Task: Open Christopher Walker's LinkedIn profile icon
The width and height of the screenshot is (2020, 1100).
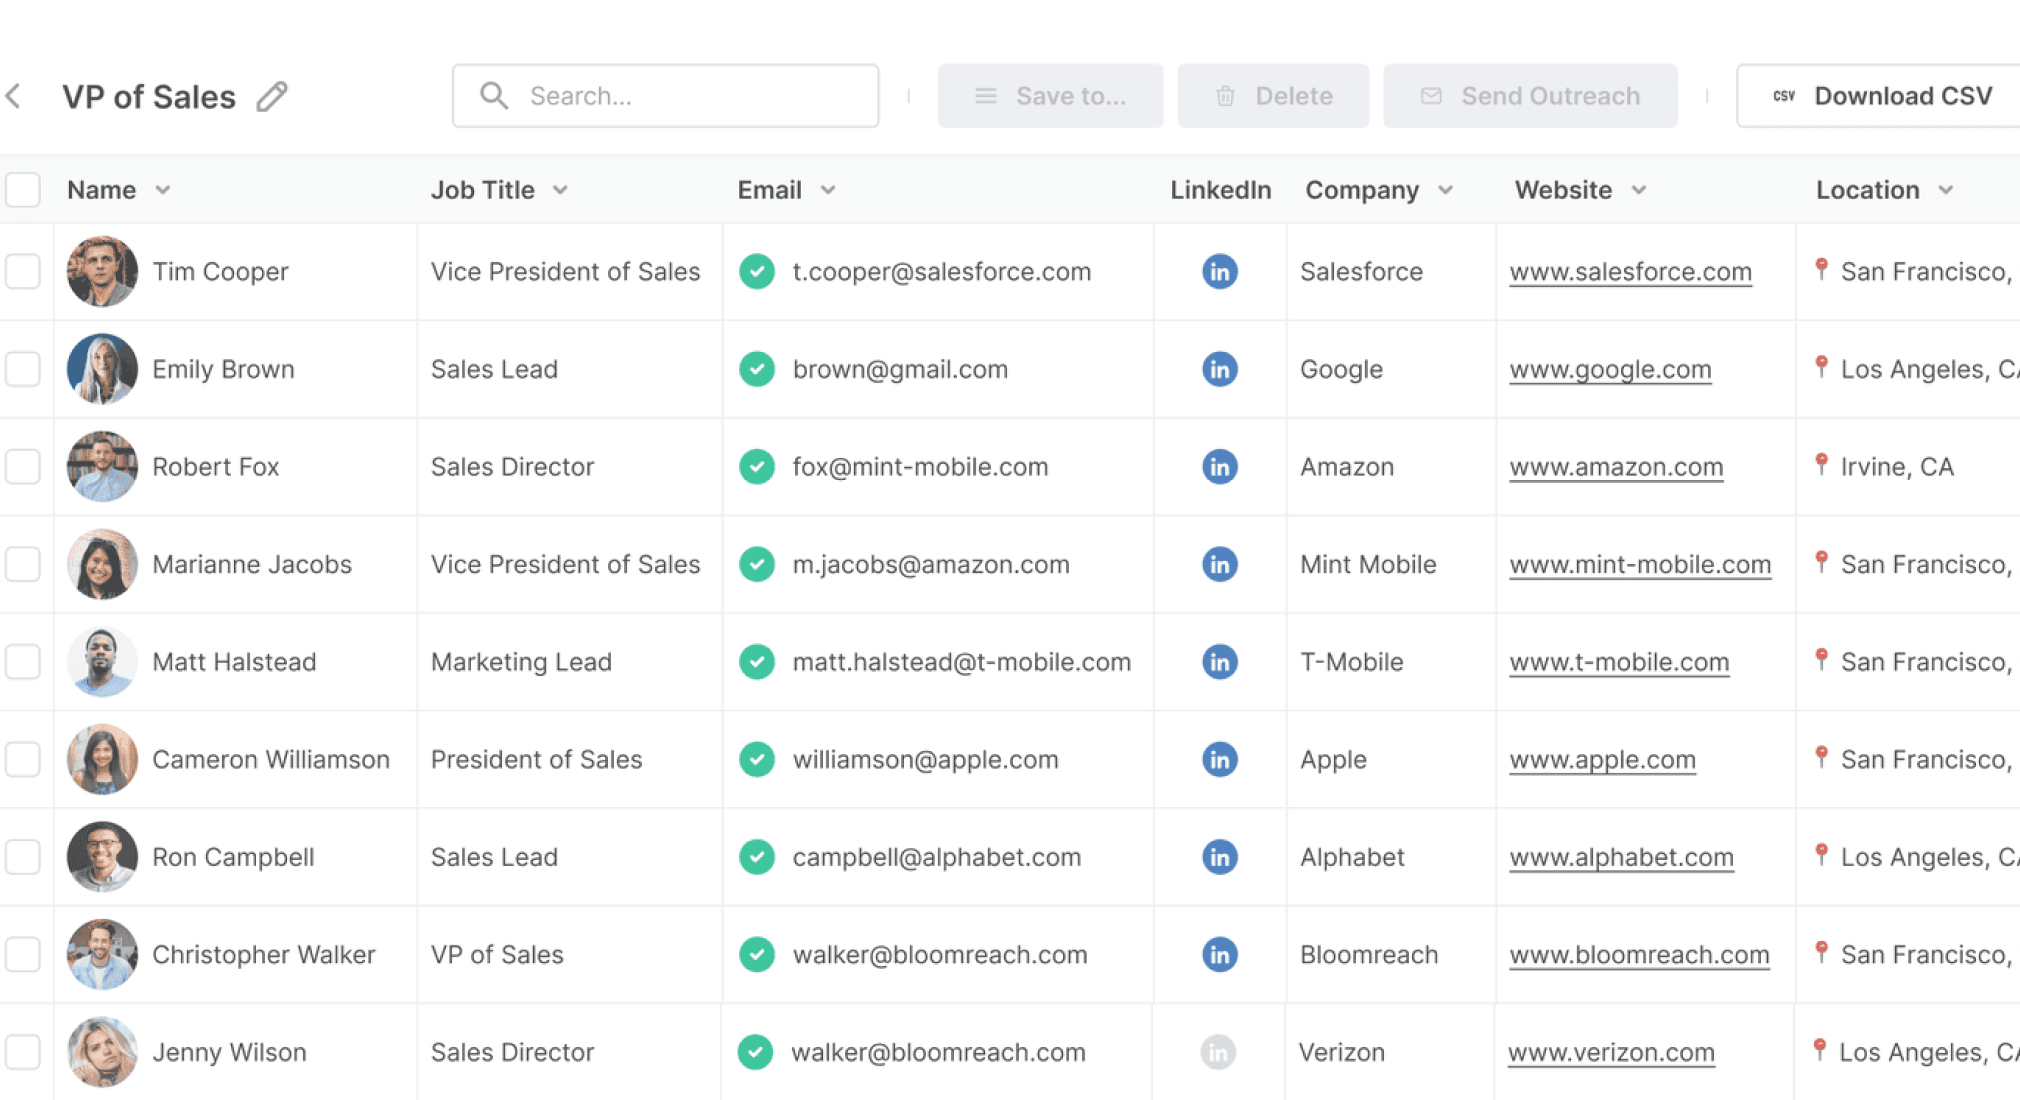Action: 1219,955
